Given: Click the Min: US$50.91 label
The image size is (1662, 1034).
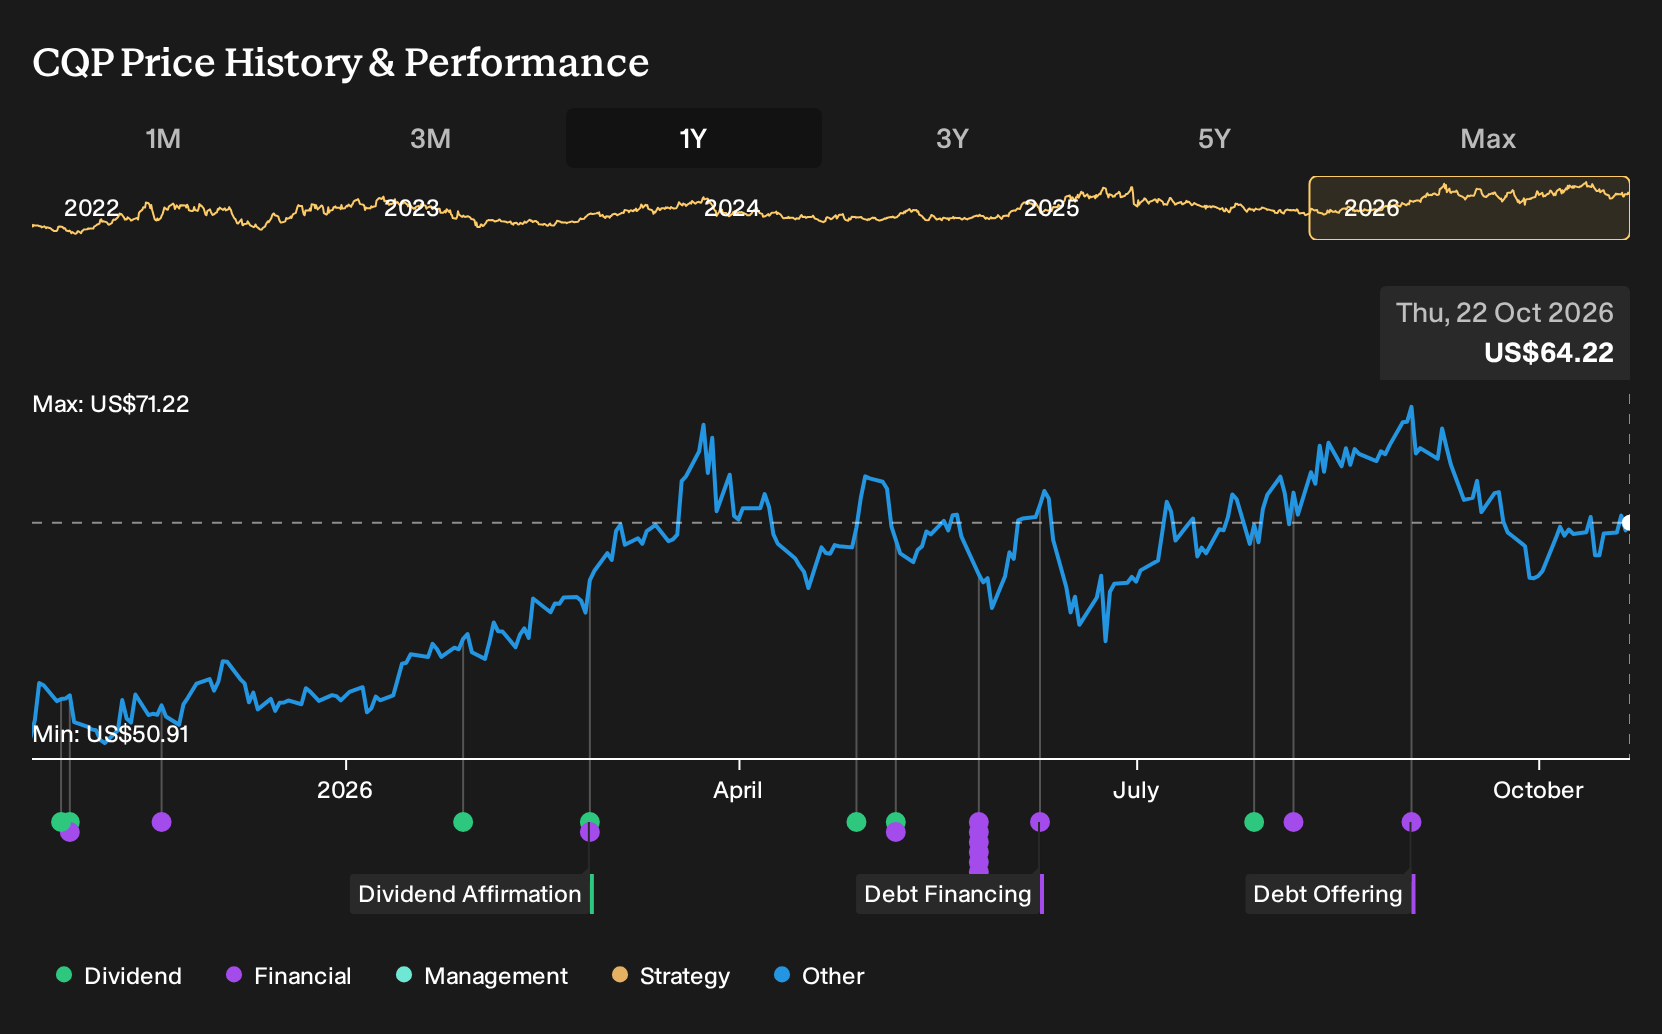Looking at the screenshot, I should tap(111, 734).
